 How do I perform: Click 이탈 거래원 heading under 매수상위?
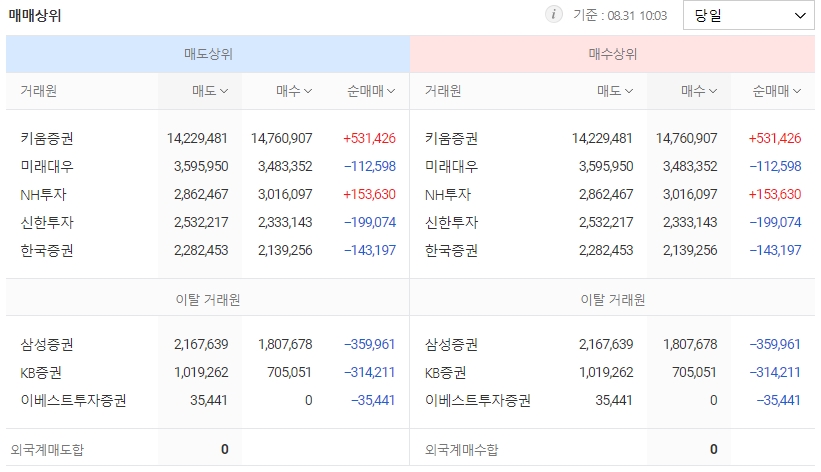613,300
